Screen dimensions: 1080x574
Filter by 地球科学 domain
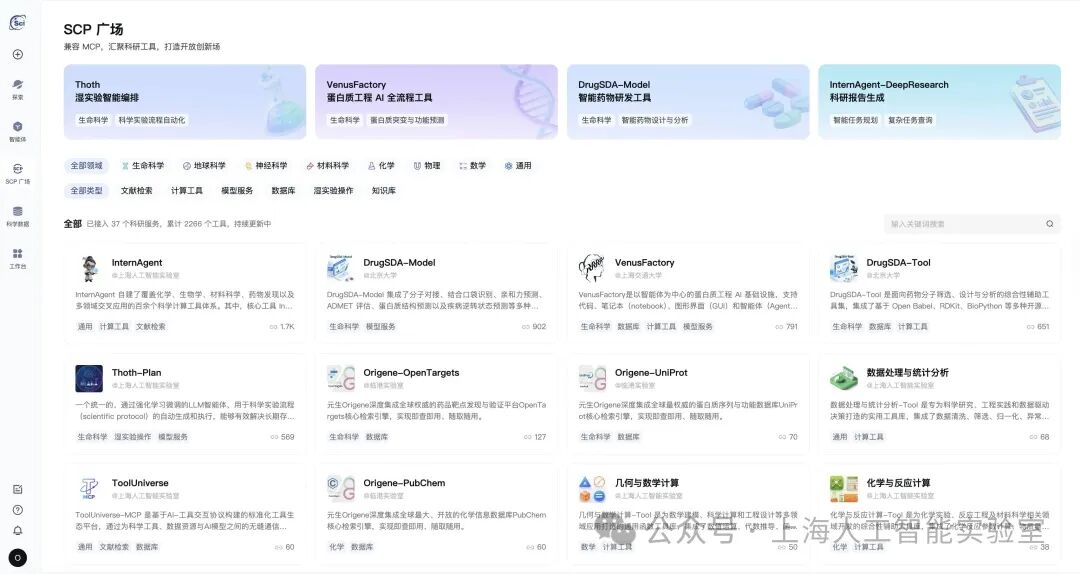[204, 166]
